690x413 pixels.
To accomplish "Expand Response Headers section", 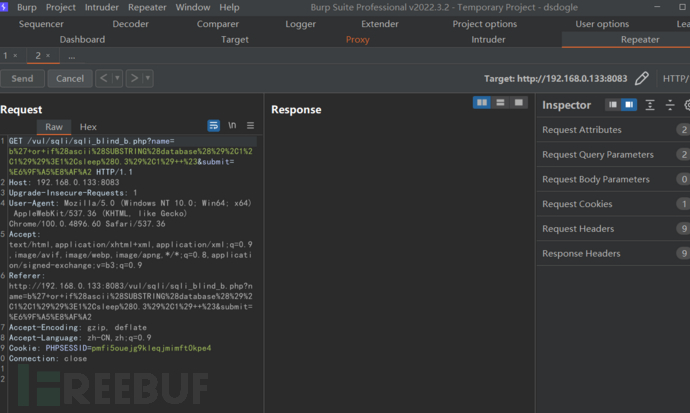I will (613, 253).
